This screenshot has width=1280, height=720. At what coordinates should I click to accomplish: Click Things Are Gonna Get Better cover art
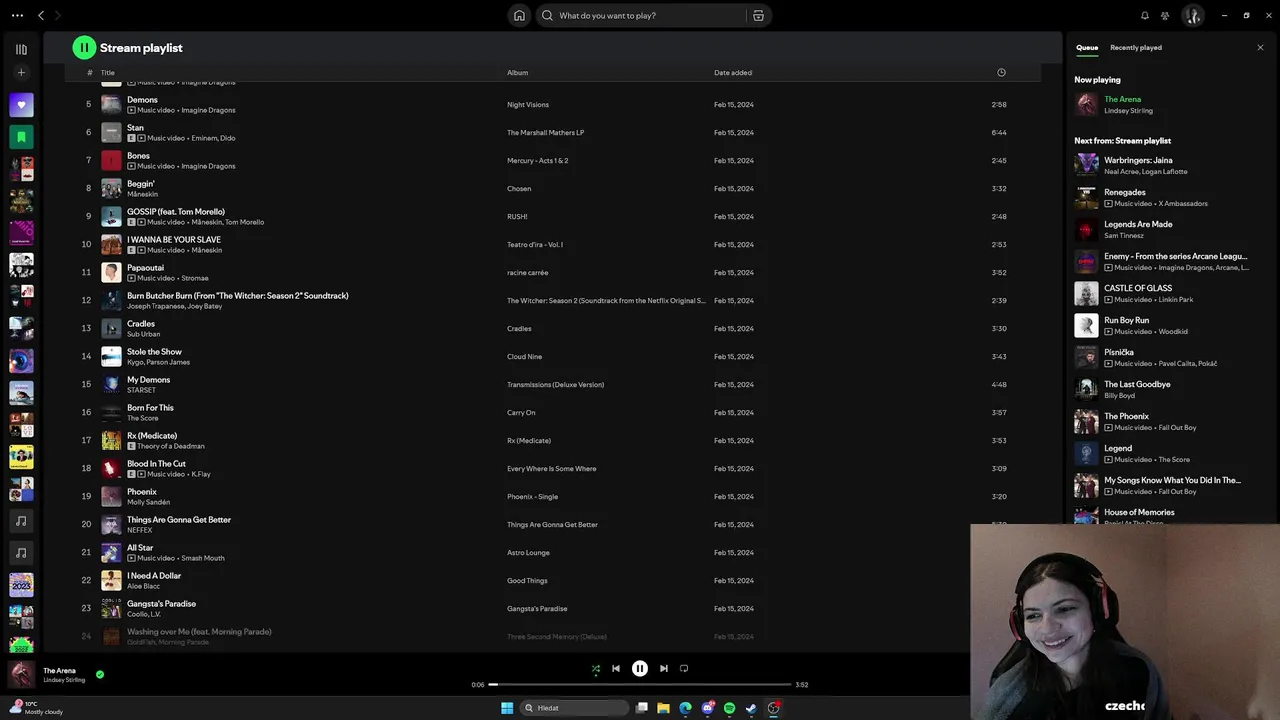[x=111, y=524]
